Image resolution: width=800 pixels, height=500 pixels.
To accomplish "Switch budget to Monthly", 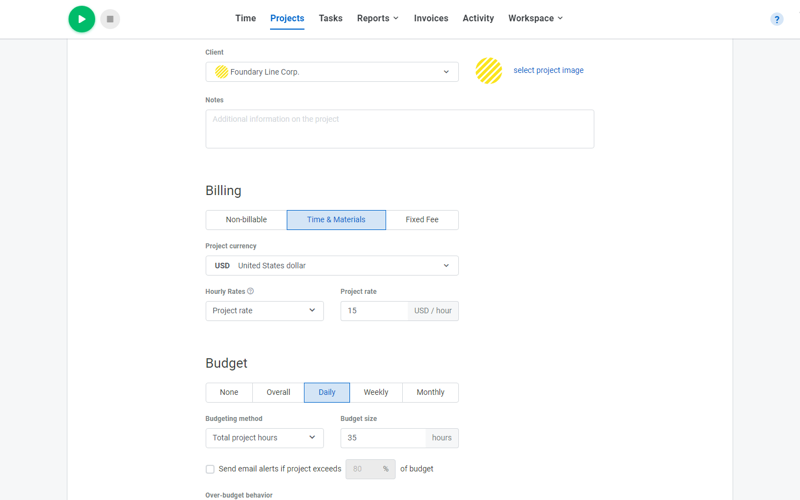I will click(x=430, y=392).
